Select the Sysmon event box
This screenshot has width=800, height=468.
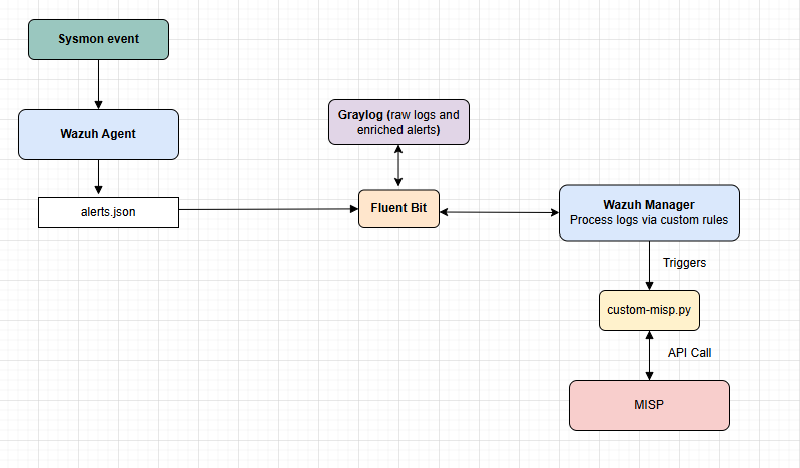(x=98, y=39)
